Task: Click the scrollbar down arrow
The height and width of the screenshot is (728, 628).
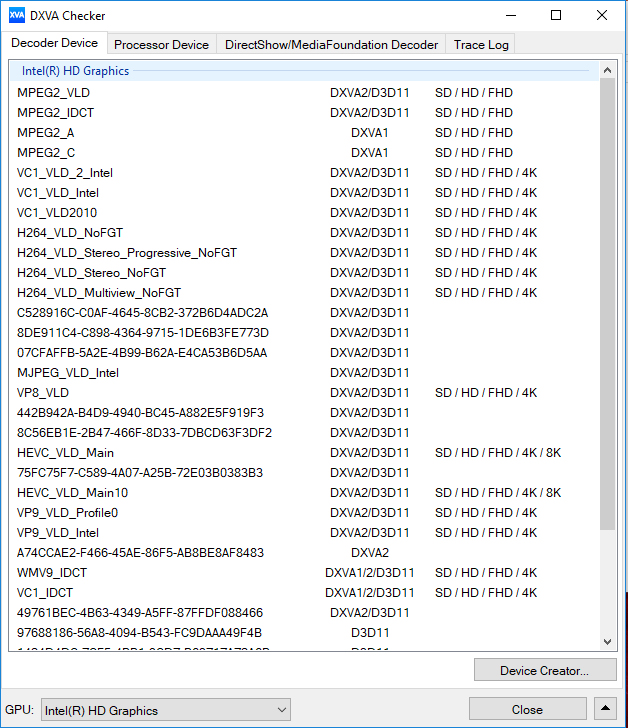Action: click(x=608, y=642)
